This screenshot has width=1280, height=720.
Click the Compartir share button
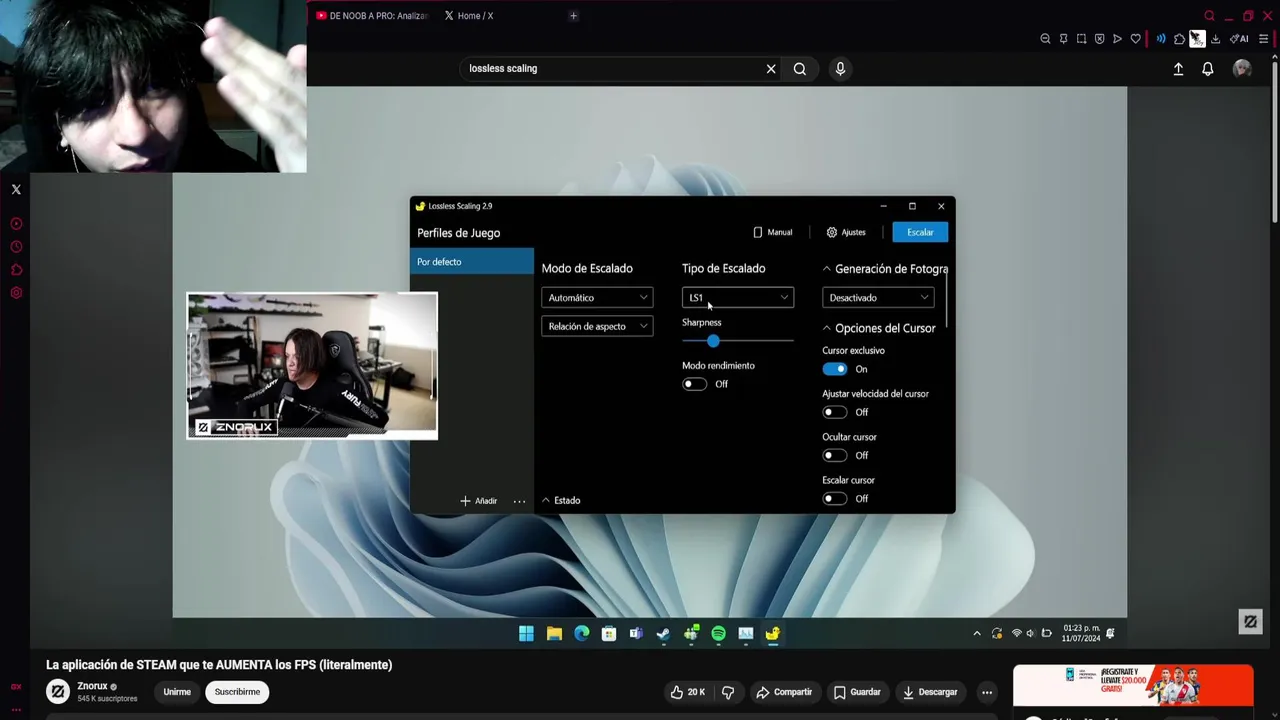click(x=784, y=692)
